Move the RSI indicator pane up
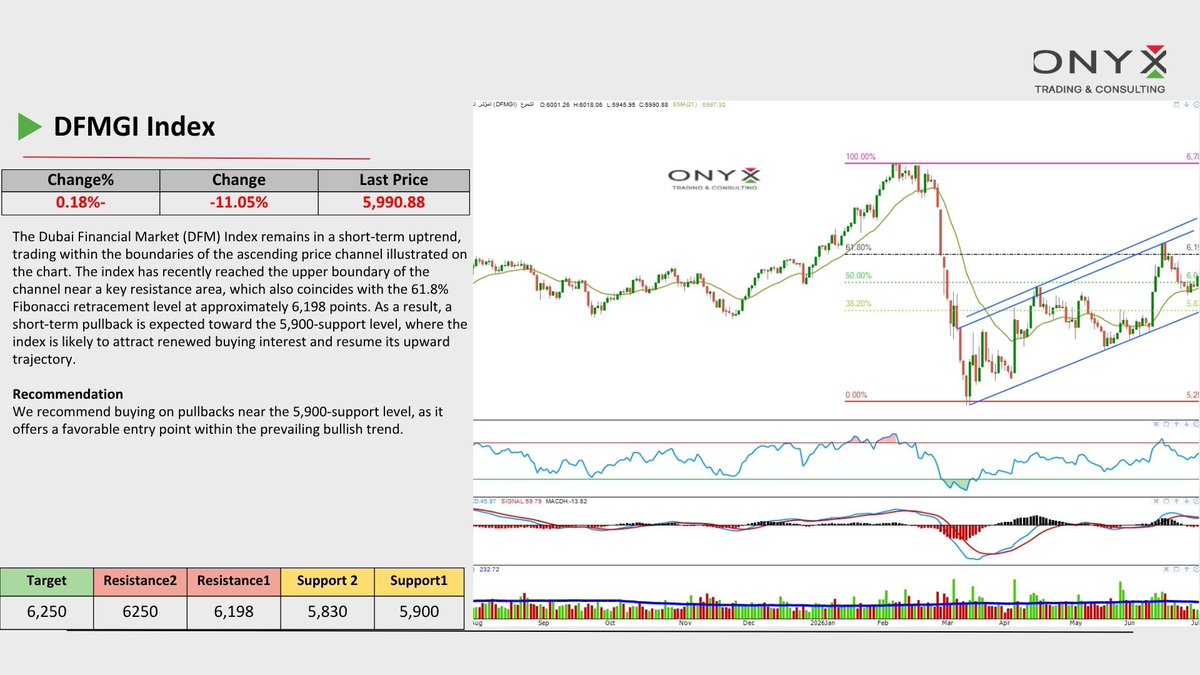The width and height of the screenshot is (1200, 675). (x=1176, y=424)
